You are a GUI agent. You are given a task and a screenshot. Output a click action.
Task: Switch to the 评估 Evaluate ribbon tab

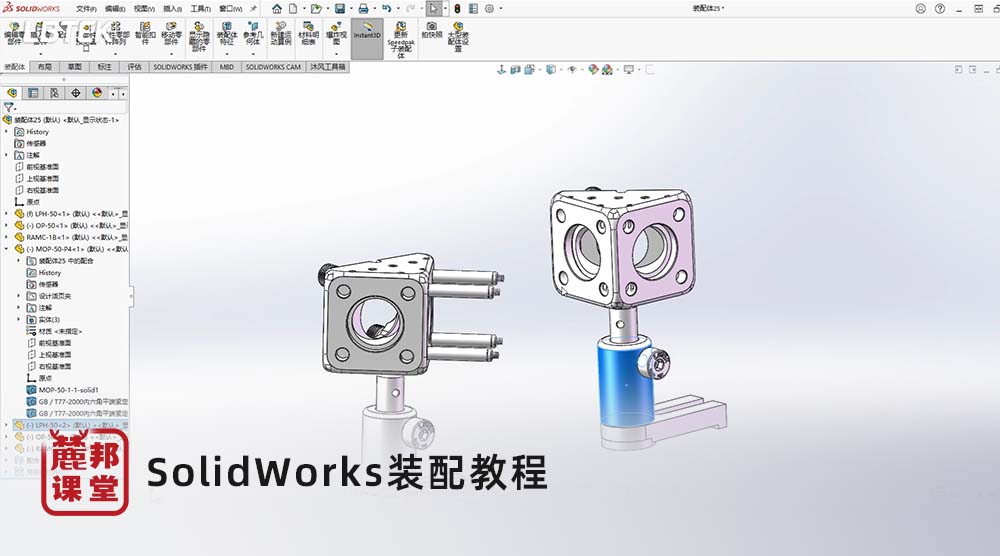[x=134, y=66]
